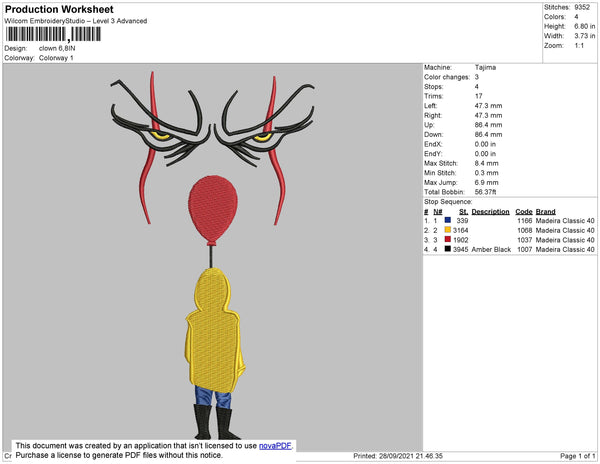The height and width of the screenshot is (464, 600).
Task: Click the Machine value 'Tajima'
Action: pos(485,67)
